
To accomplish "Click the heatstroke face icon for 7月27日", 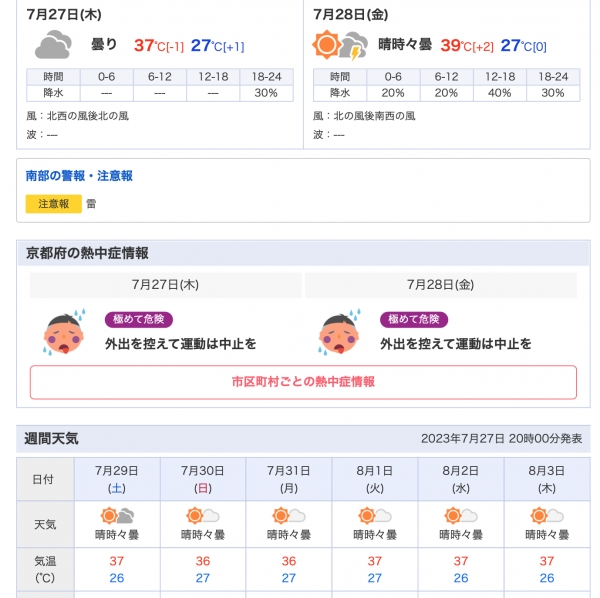I will (64, 332).
